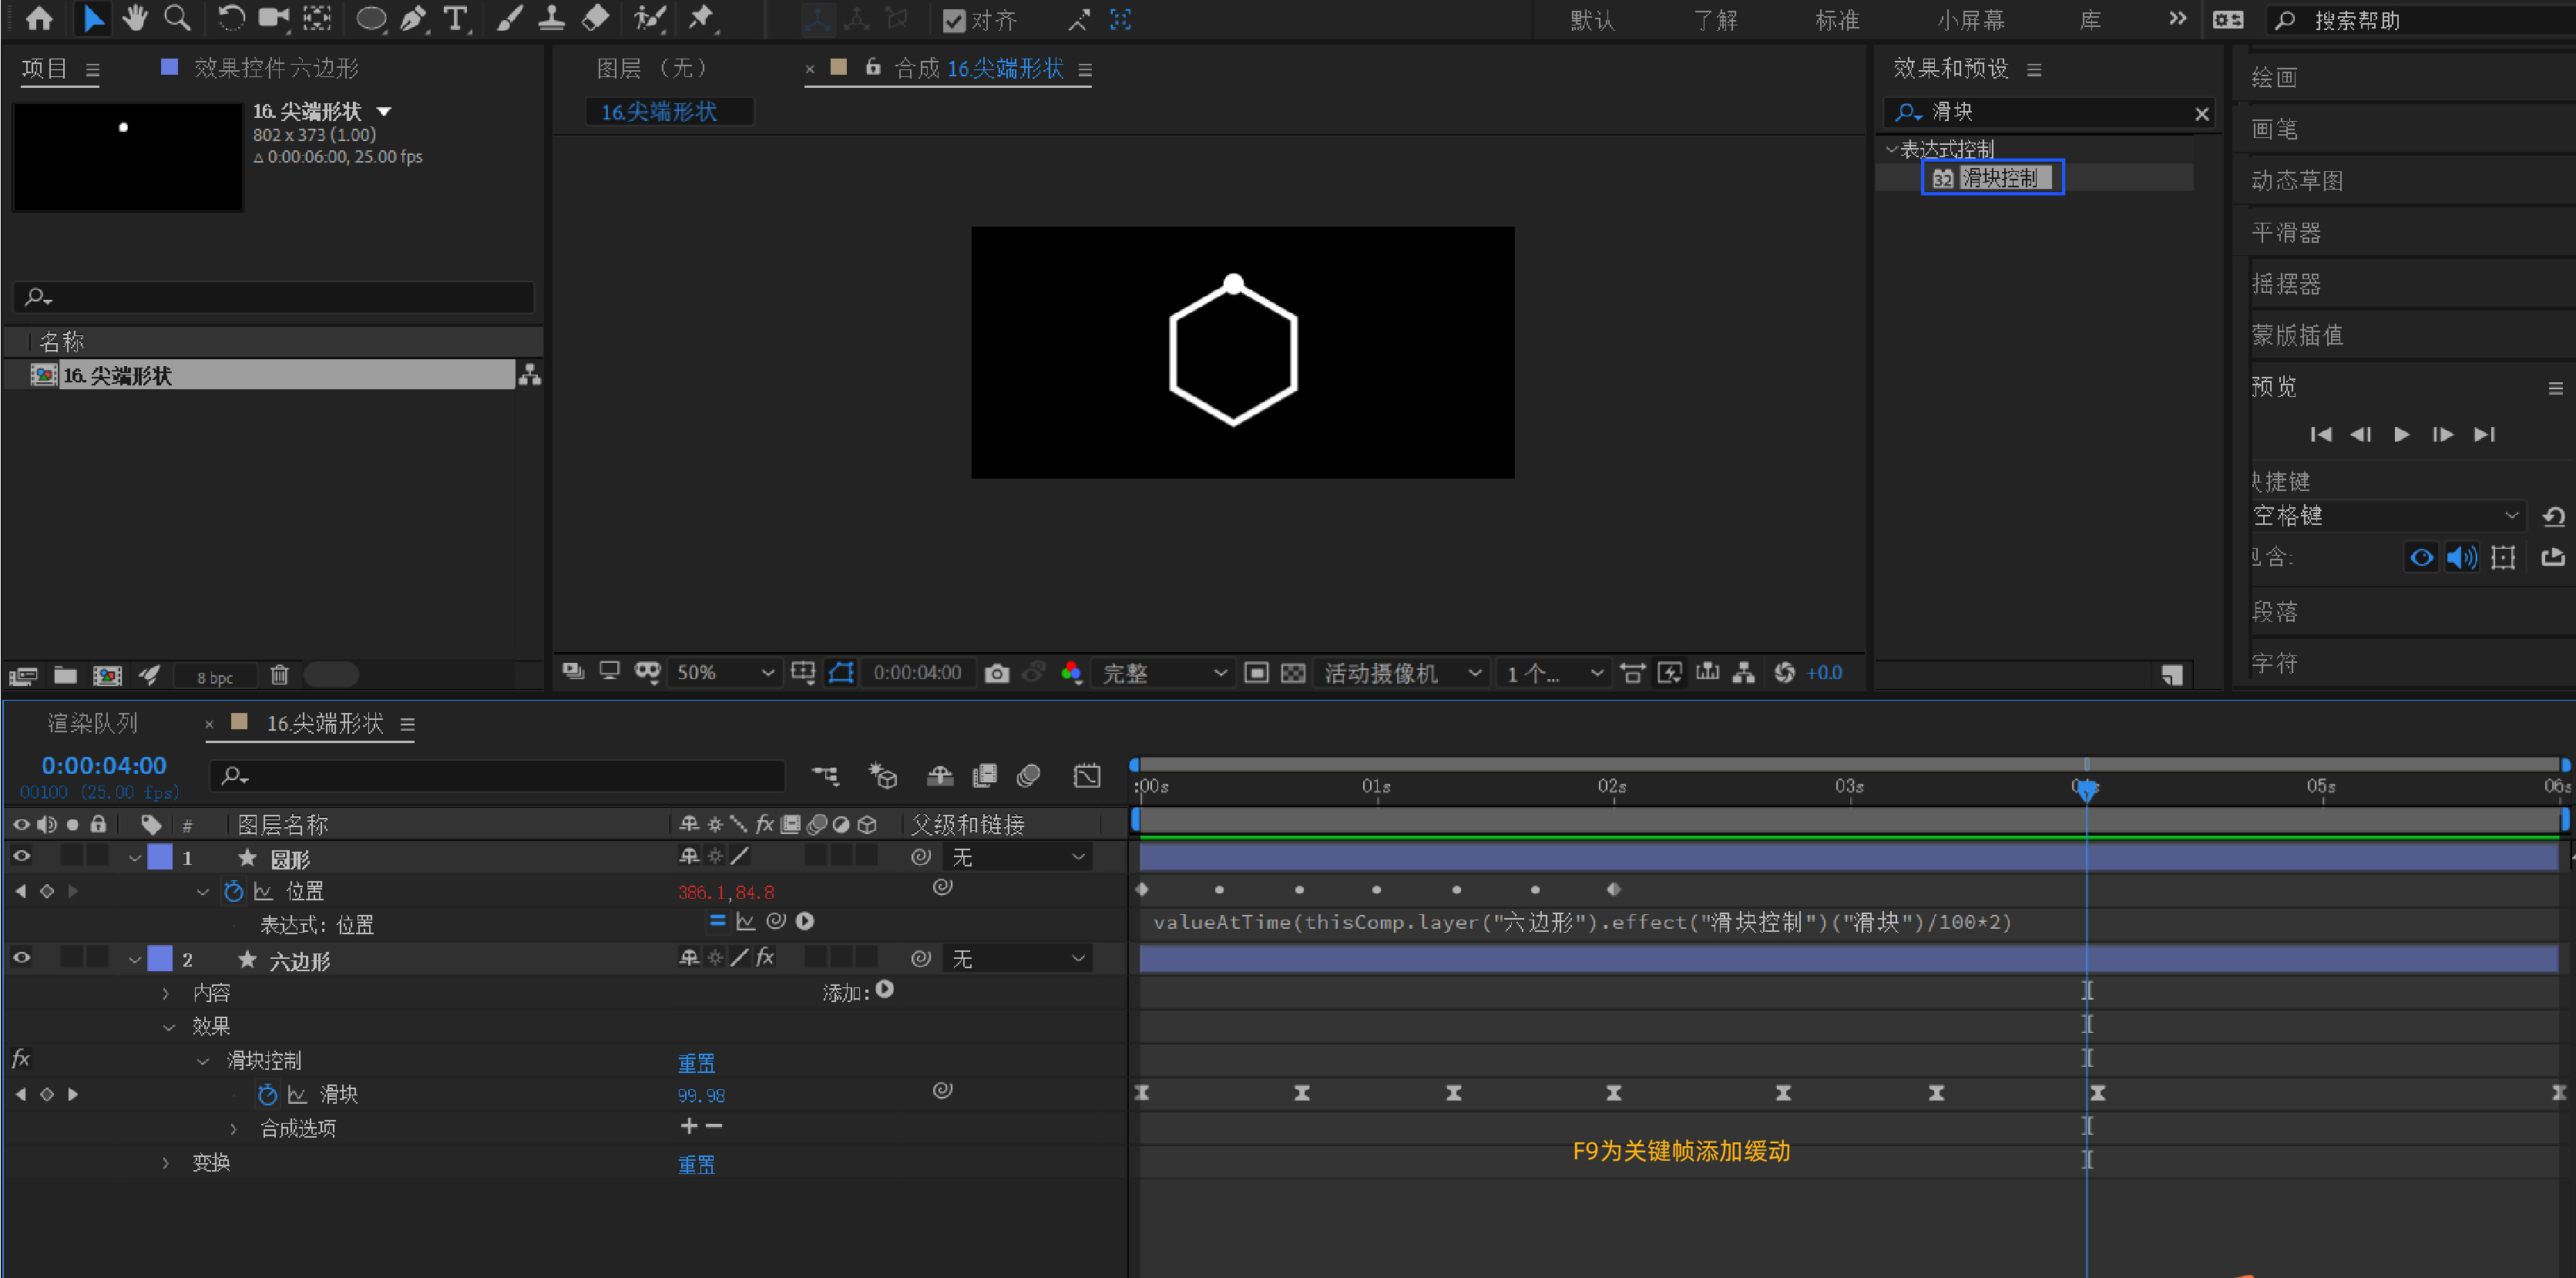Select the Pen tool in toolbar
The width and height of the screenshot is (2576, 1278).
(x=413, y=18)
